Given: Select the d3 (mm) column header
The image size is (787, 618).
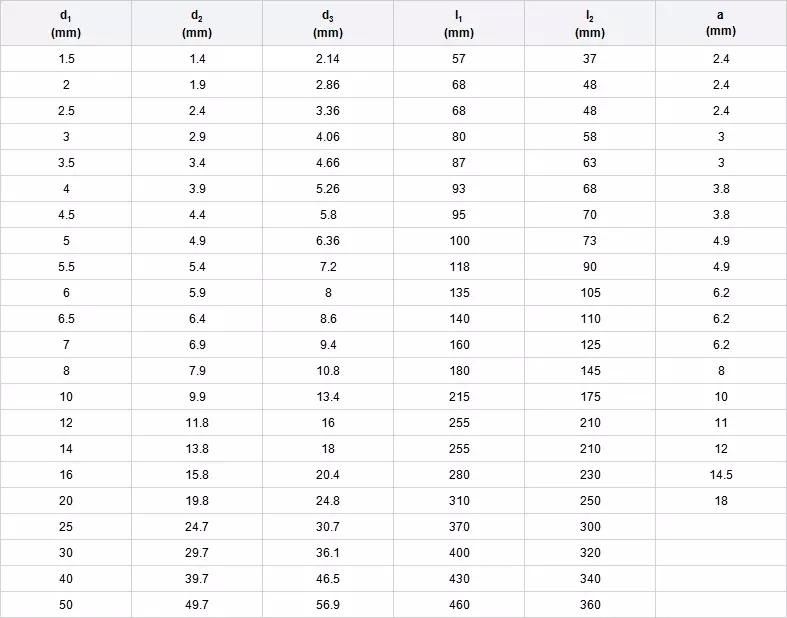Looking at the screenshot, I should coord(328,23).
